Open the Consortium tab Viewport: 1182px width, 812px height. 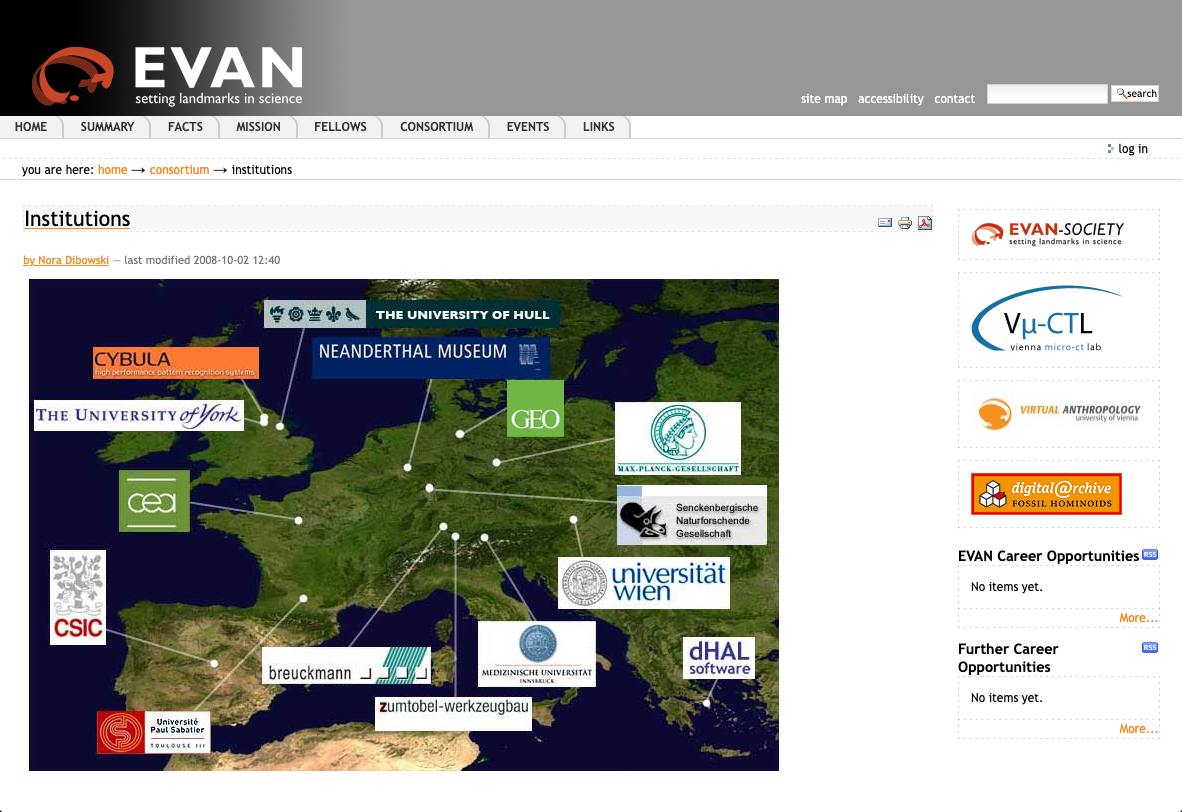(436, 127)
